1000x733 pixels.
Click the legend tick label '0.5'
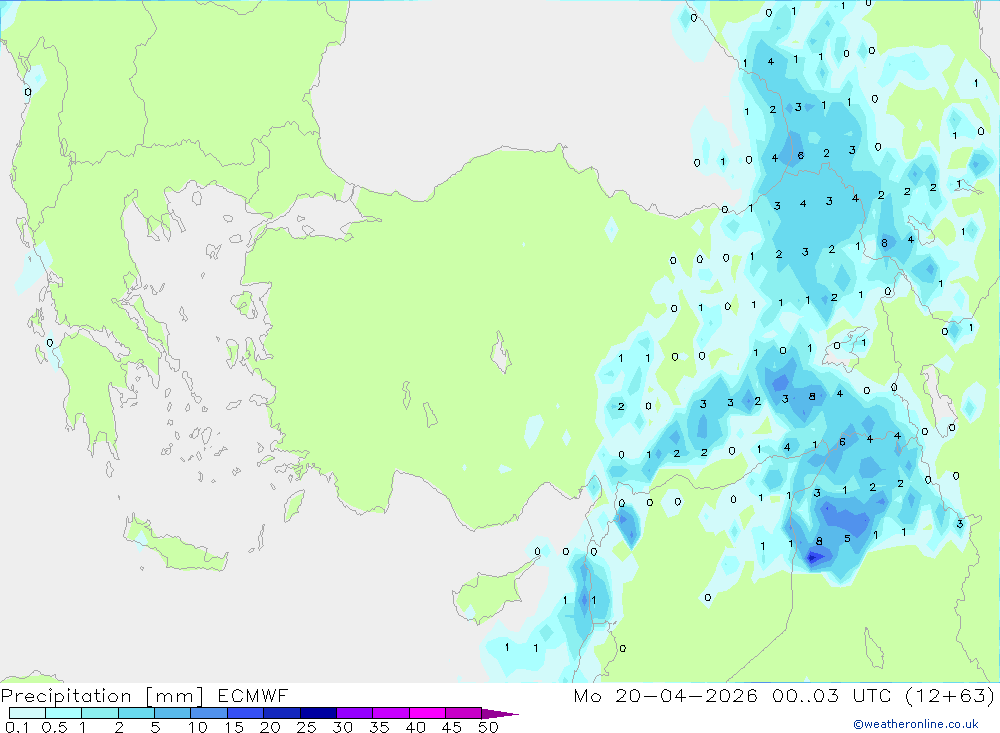pyautogui.click(x=54, y=727)
